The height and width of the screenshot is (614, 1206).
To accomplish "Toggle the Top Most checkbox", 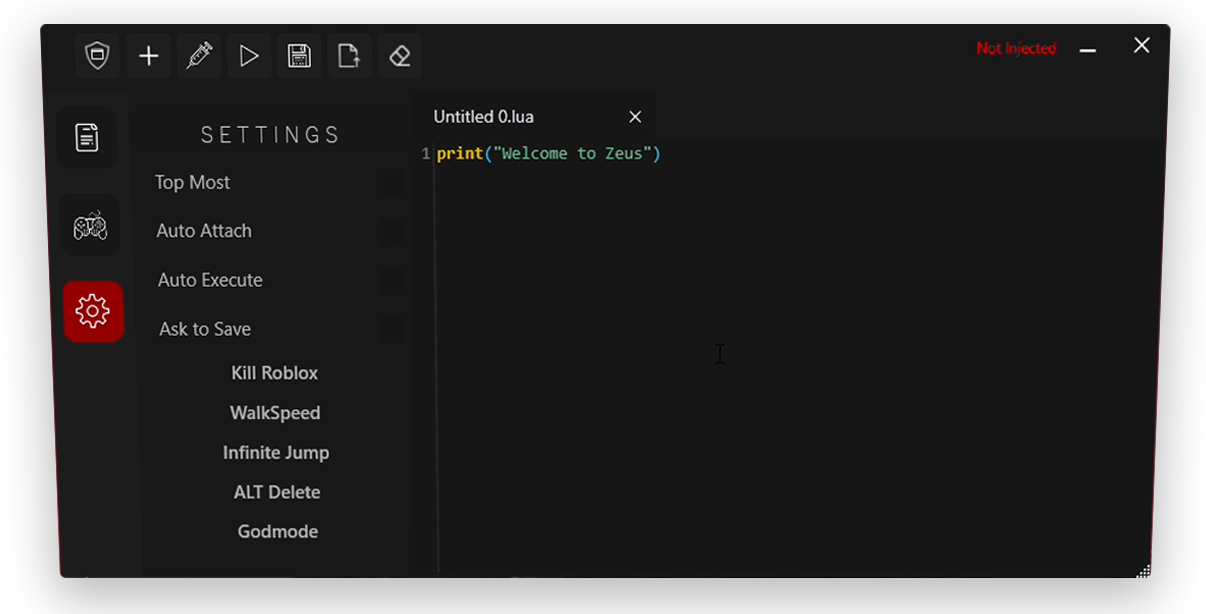I will [x=391, y=183].
